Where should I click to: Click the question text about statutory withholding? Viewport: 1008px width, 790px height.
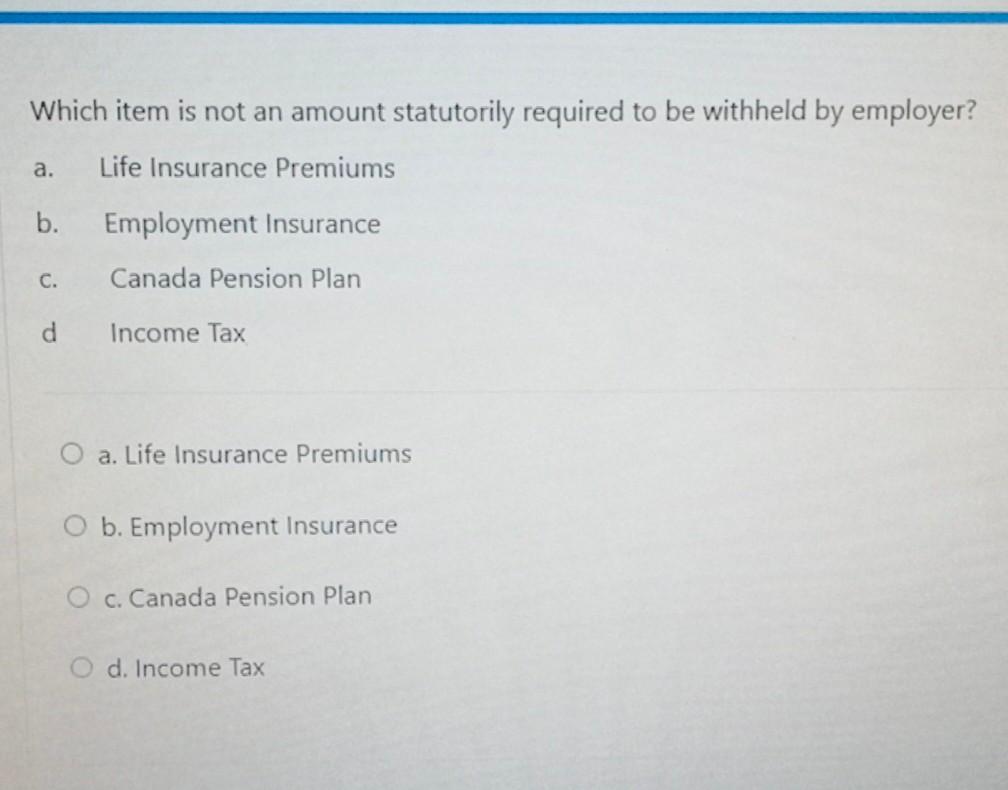coord(503,112)
